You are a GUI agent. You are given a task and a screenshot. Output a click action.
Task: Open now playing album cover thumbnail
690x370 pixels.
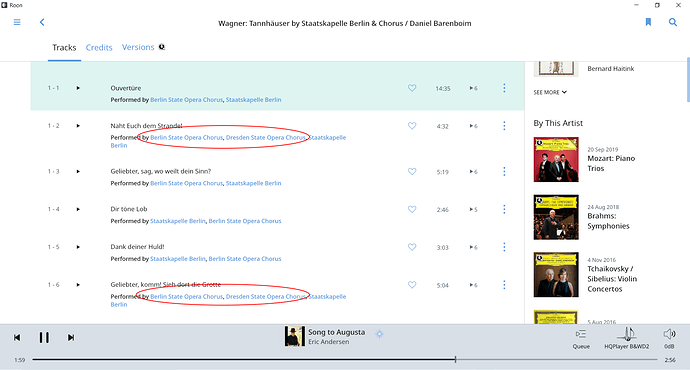point(294,336)
